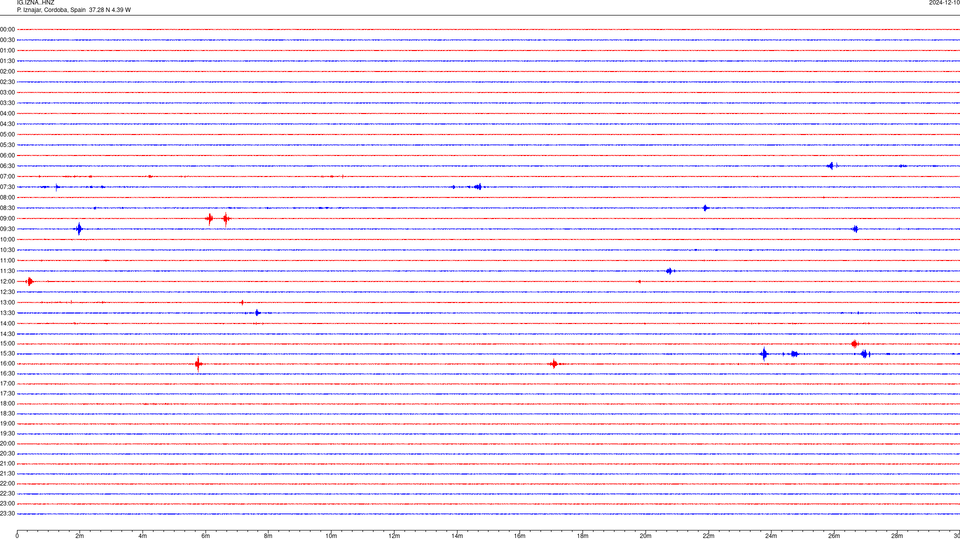This screenshot has width=960, height=540.
Task: Click the 12m tick label on time axis
Action: 394,536
